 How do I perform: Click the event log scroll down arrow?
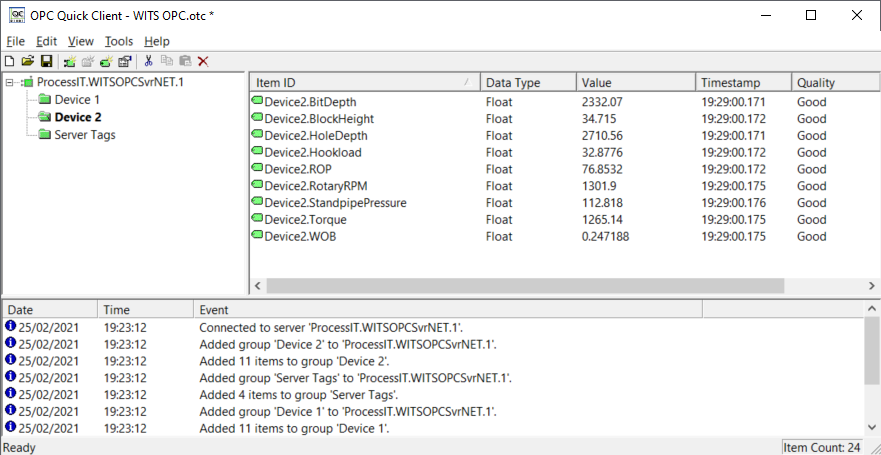click(x=872, y=427)
